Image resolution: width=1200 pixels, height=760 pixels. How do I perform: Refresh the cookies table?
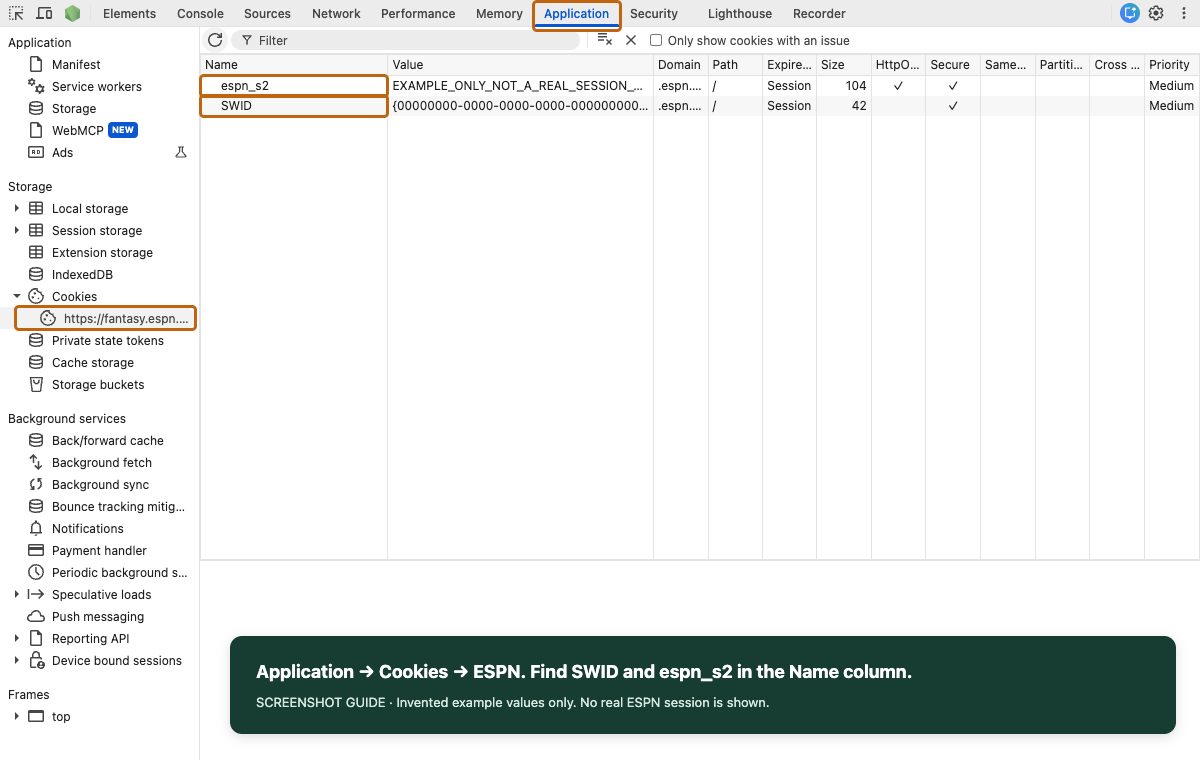[215, 40]
